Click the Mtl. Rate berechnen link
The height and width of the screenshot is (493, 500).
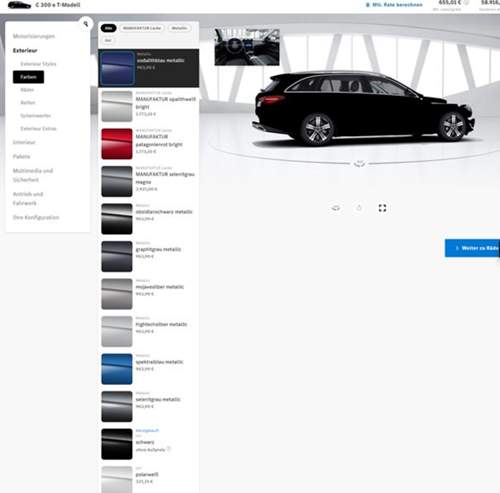(394, 5)
